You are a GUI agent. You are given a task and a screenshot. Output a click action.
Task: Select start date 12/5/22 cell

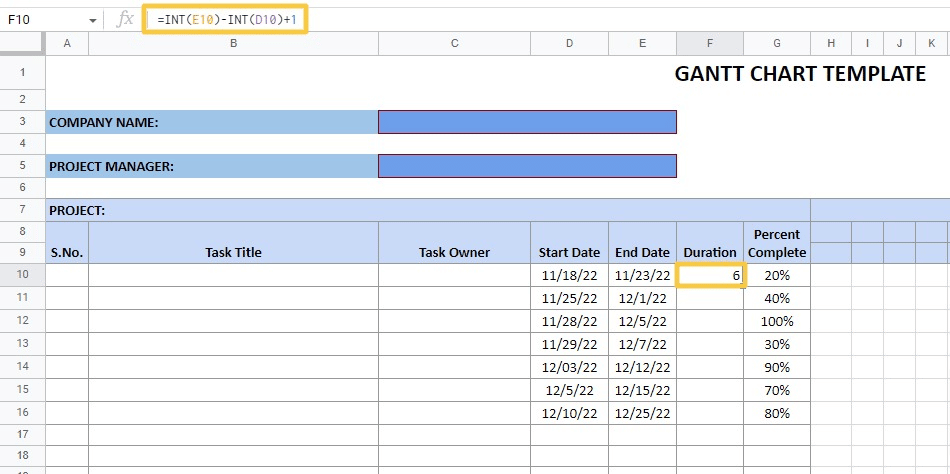tap(570, 390)
